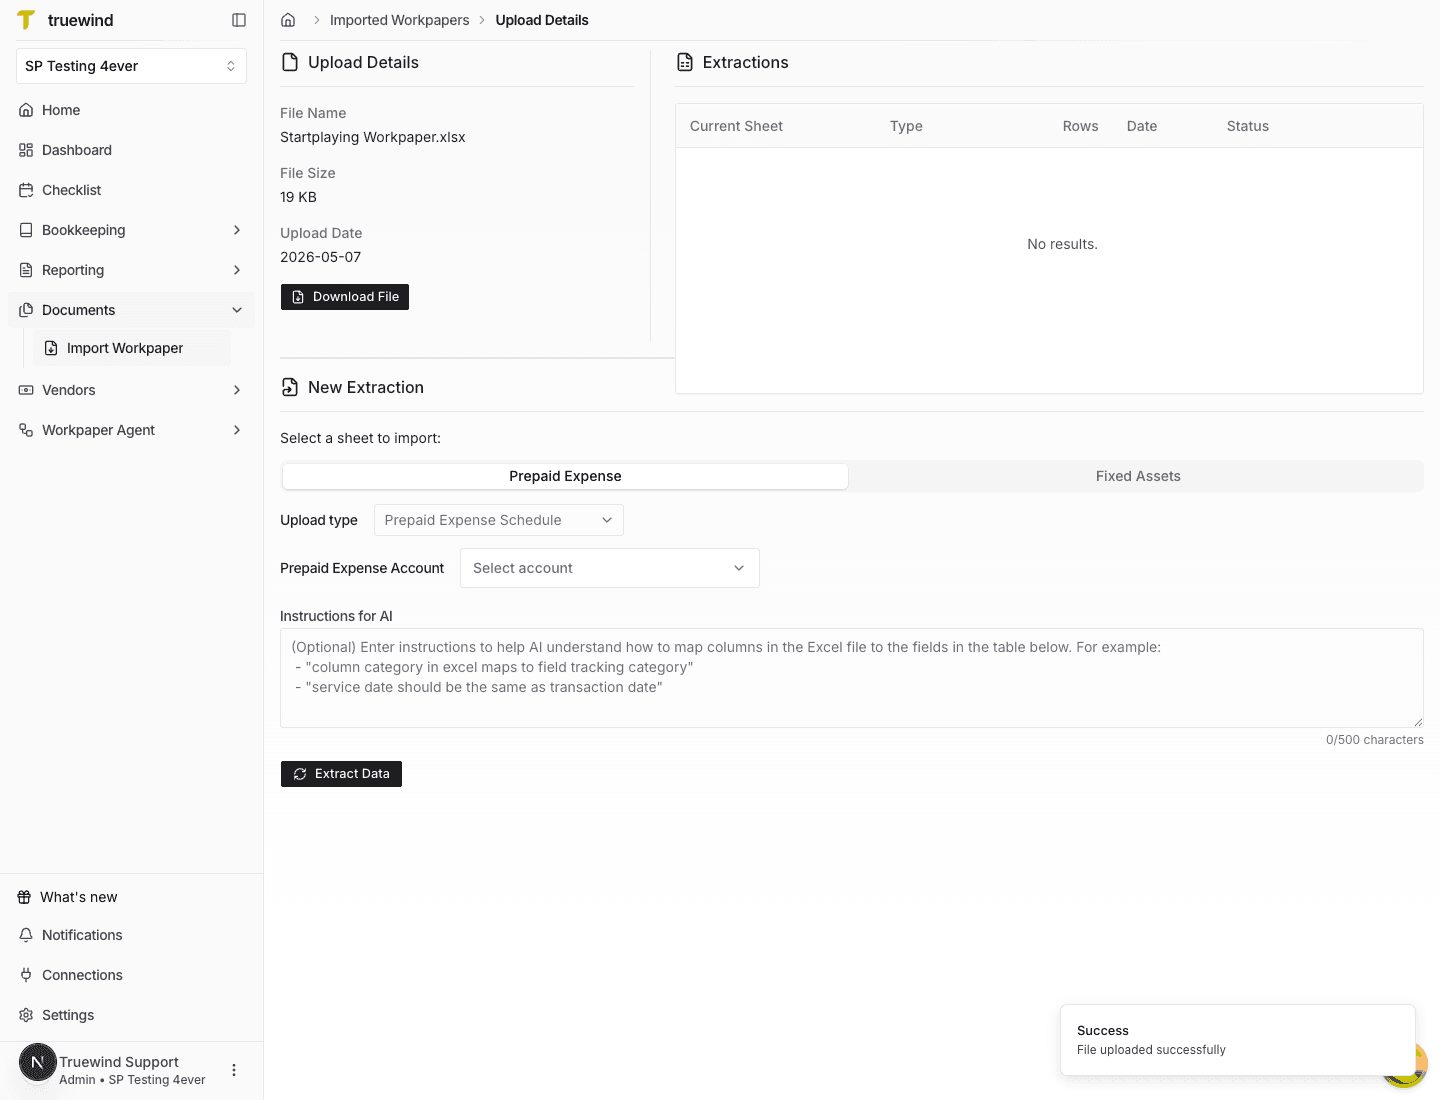Click the Upload Details file icon
Screen dimensions: 1440x1100
tap(290, 62)
